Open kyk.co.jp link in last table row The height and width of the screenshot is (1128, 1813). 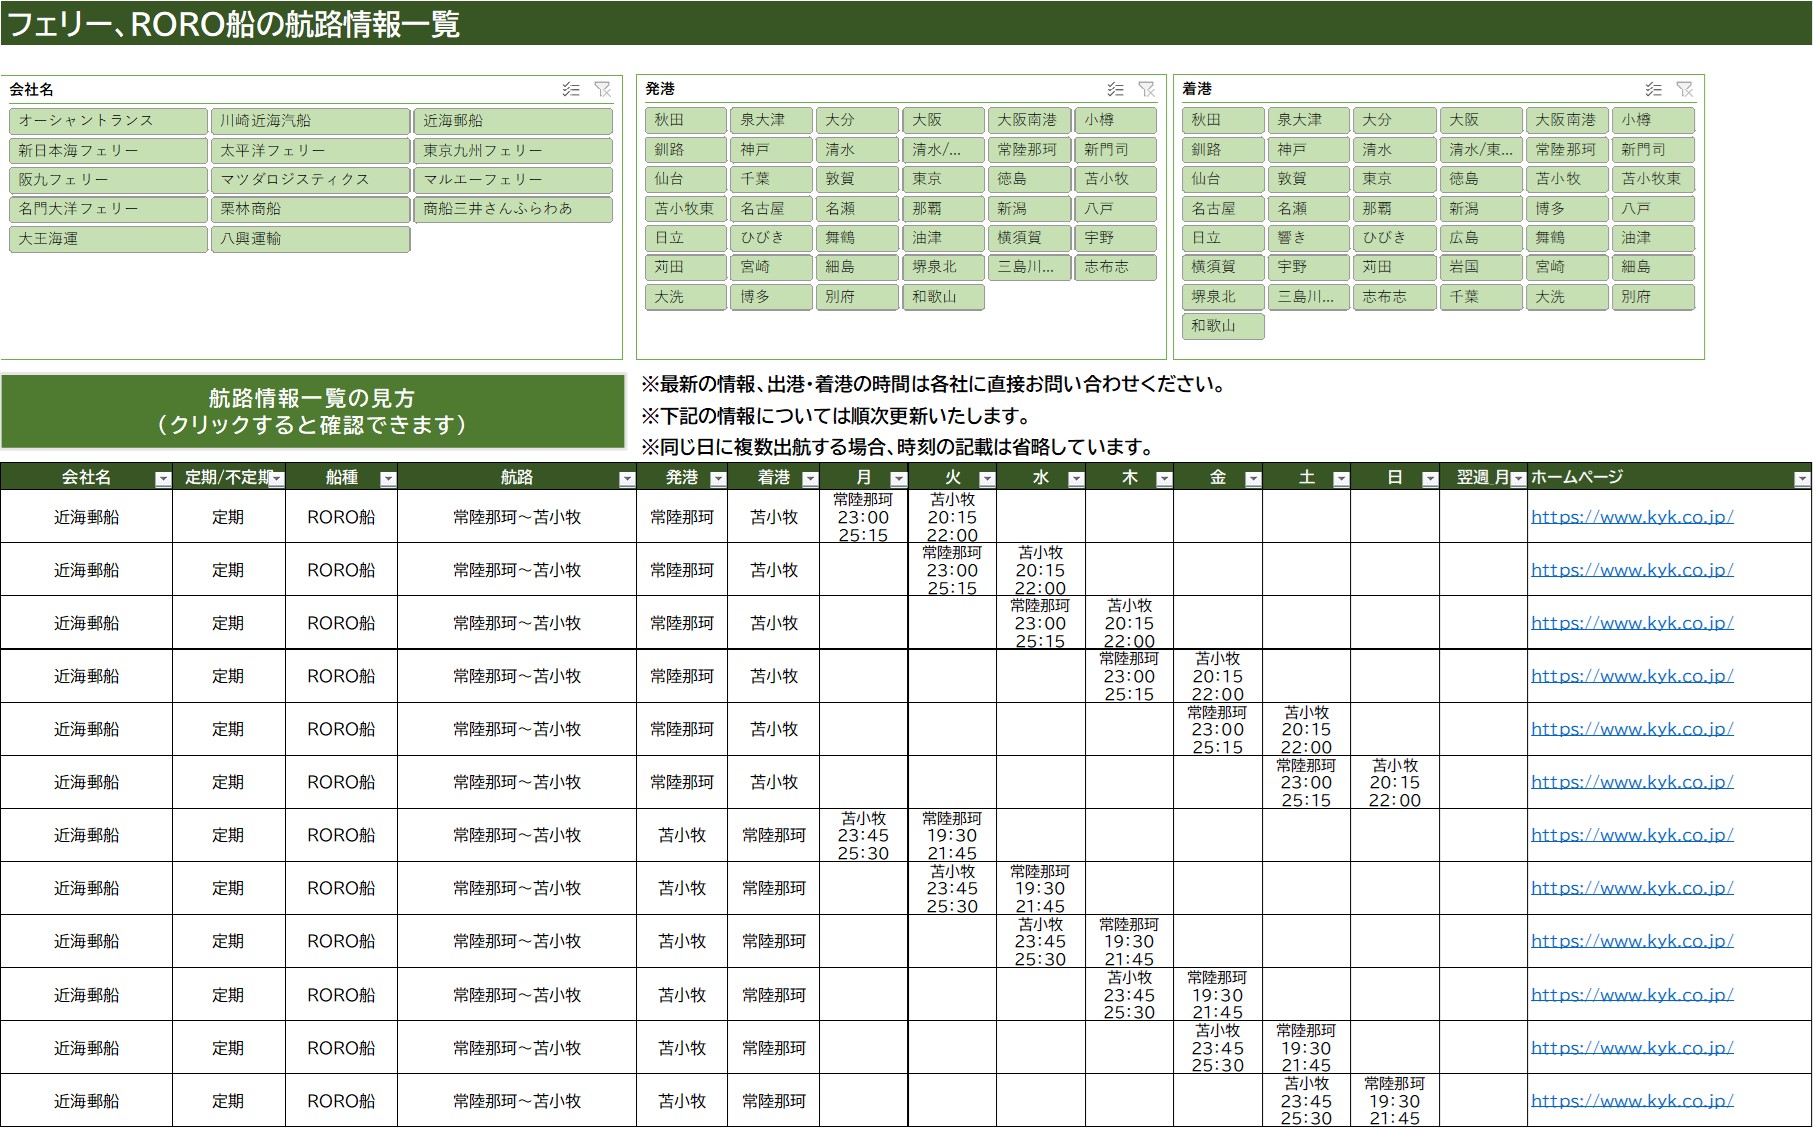click(1632, 1101)
